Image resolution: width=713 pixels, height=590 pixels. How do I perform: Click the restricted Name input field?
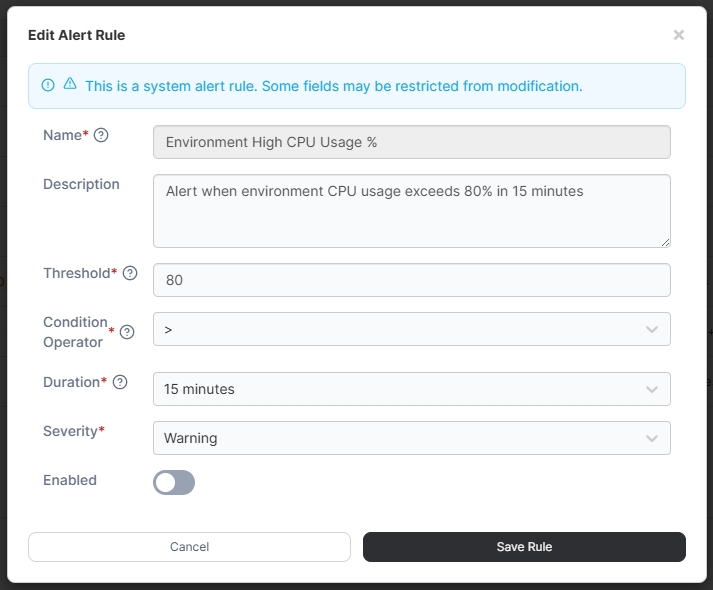coord(411,142)
